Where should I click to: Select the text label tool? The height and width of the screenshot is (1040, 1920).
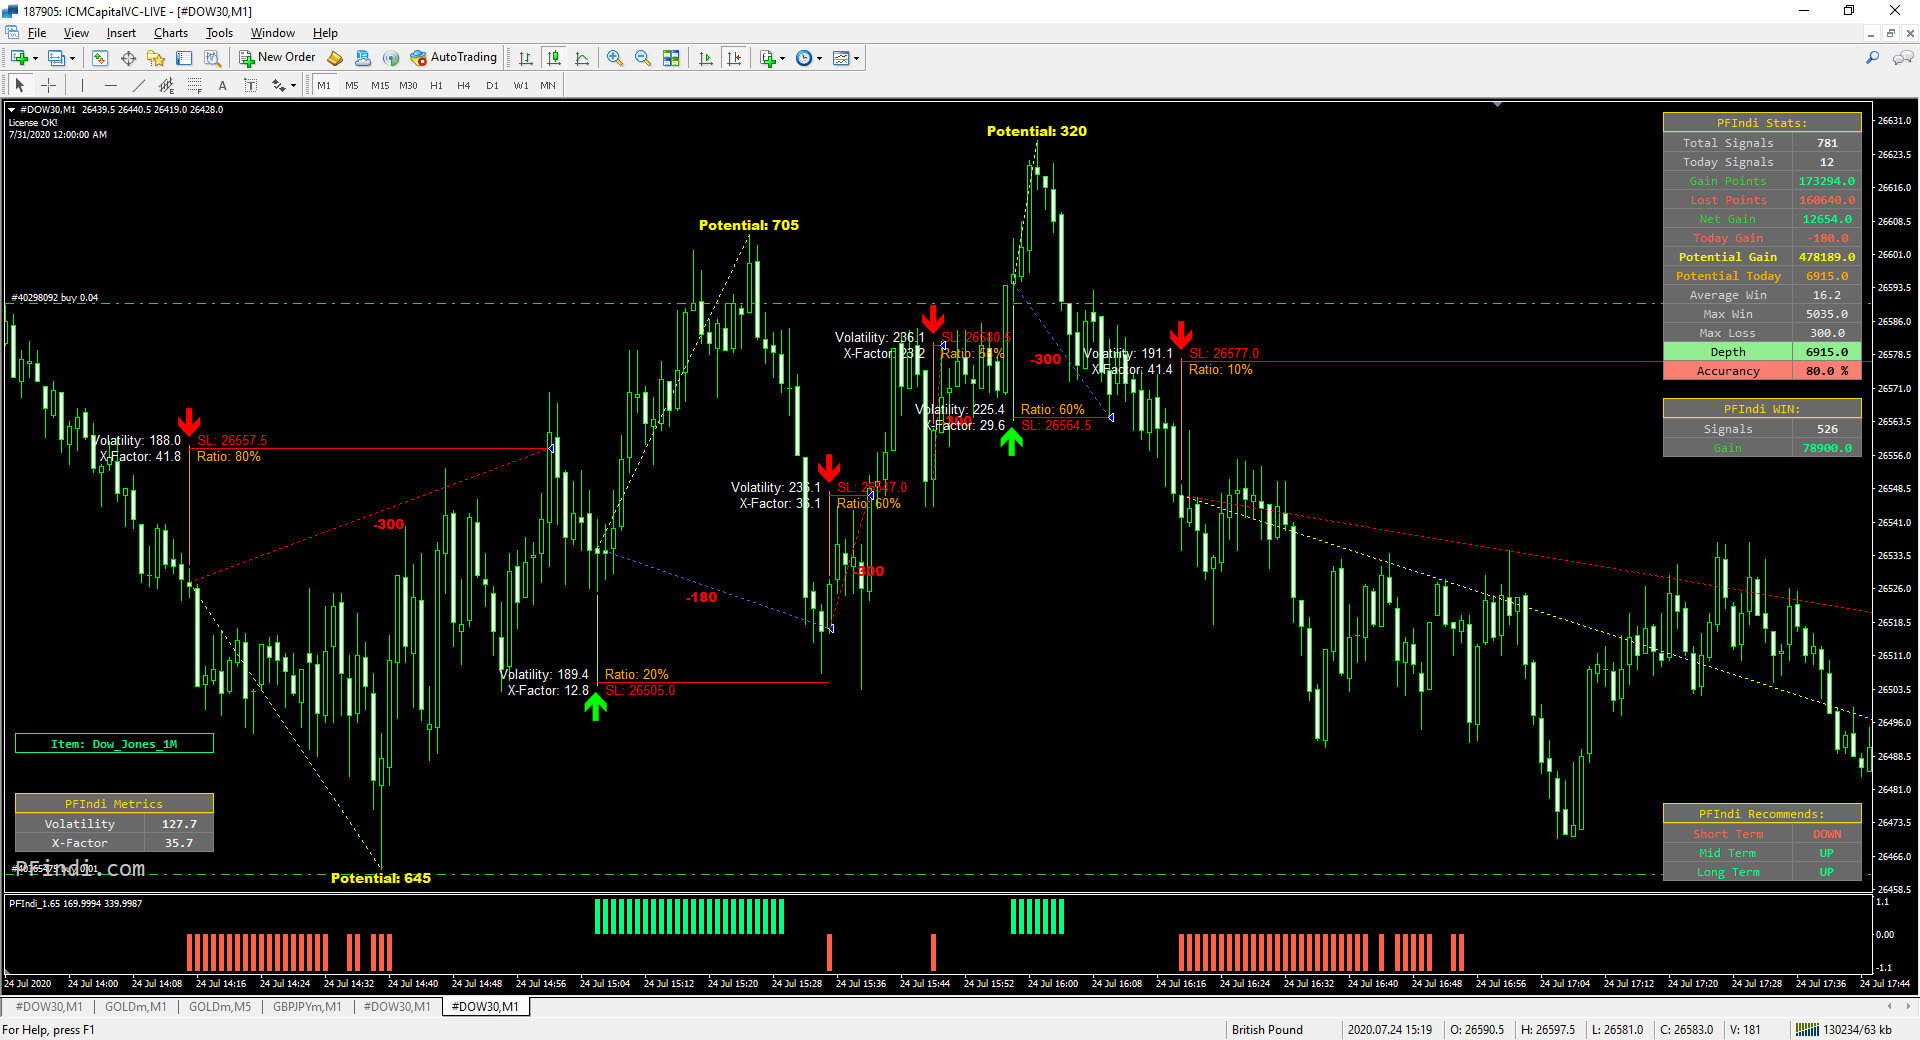(x=250, y=85)
